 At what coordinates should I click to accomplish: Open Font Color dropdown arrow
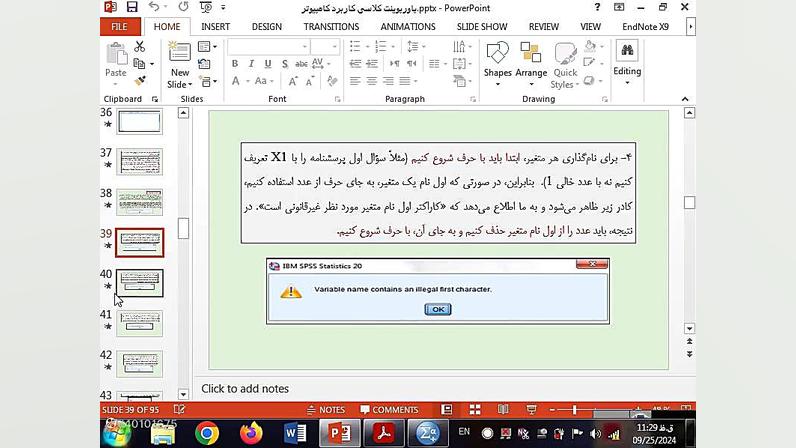click(248, 81)
